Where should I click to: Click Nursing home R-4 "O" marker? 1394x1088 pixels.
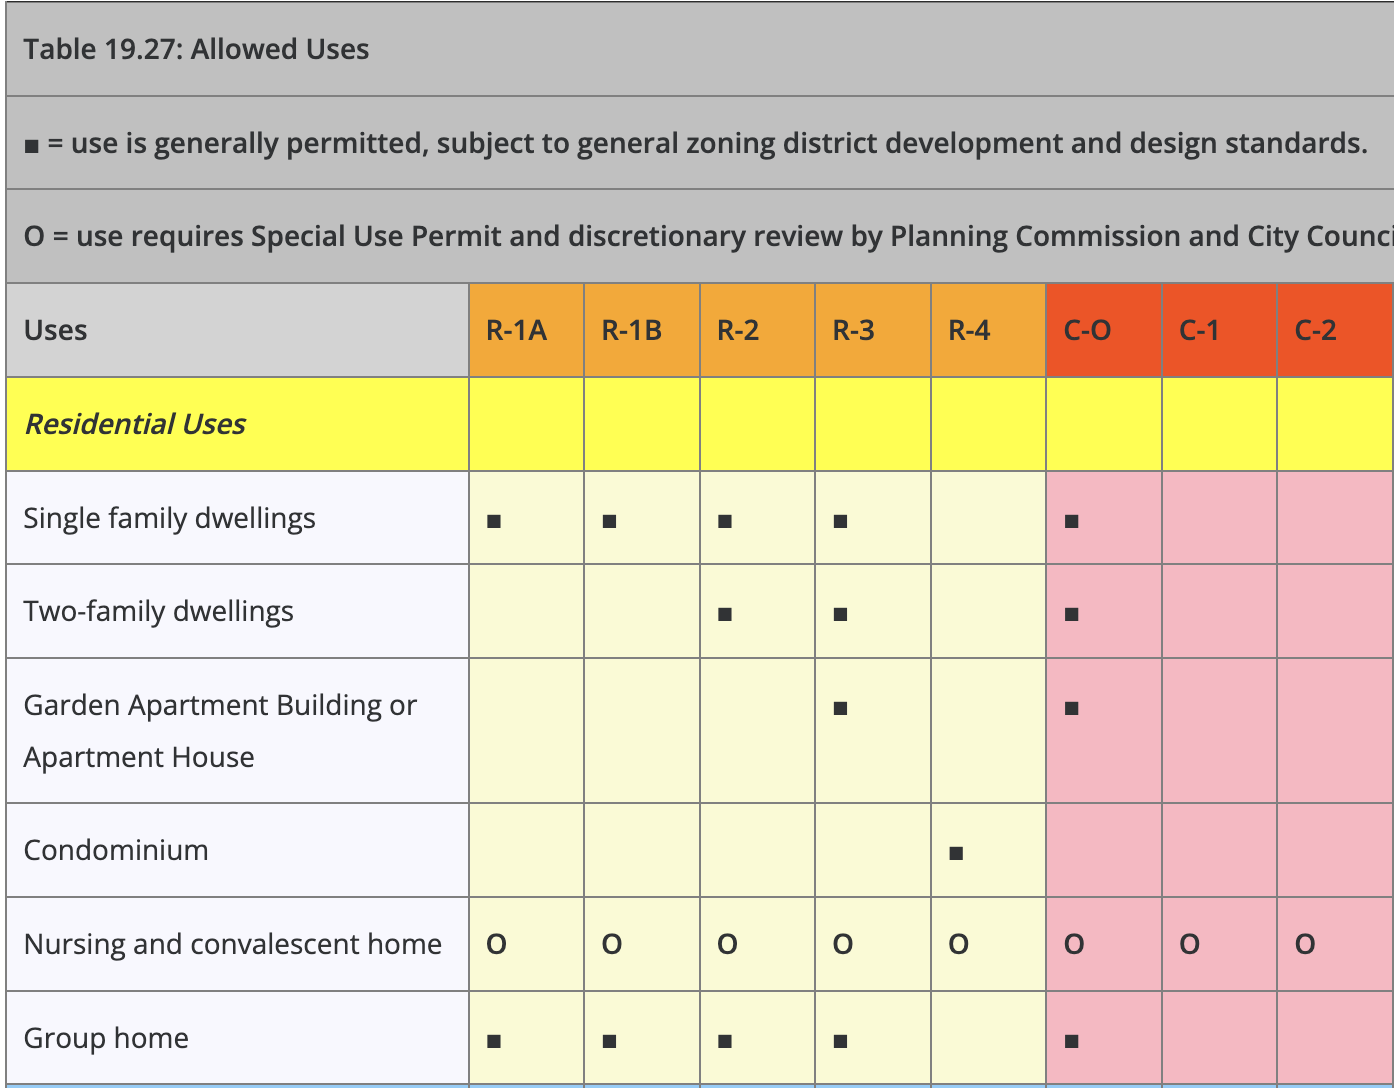pos(958,944)
